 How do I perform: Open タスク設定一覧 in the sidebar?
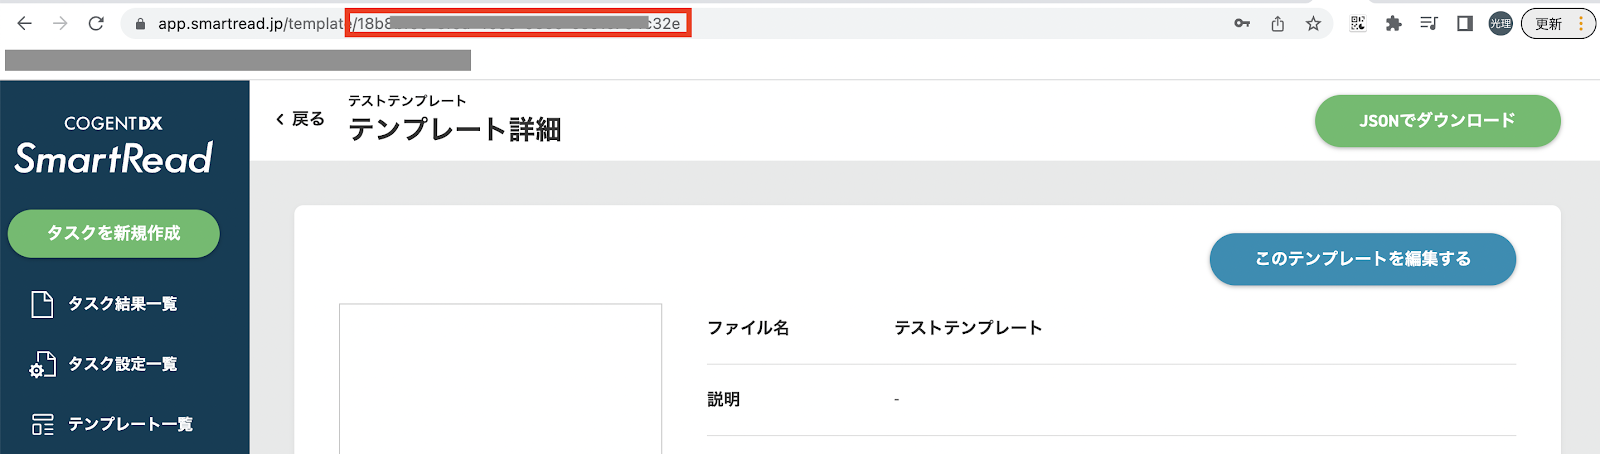point(124,364)
